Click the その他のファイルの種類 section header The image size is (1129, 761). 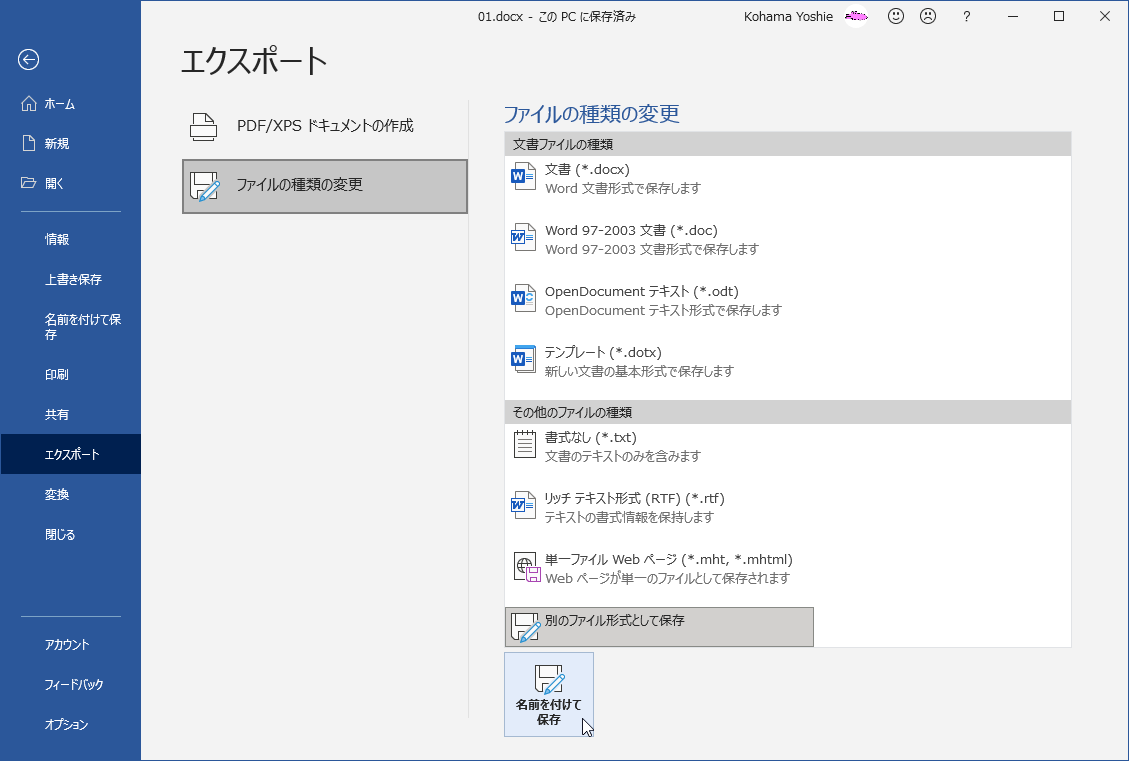[788, 413]
